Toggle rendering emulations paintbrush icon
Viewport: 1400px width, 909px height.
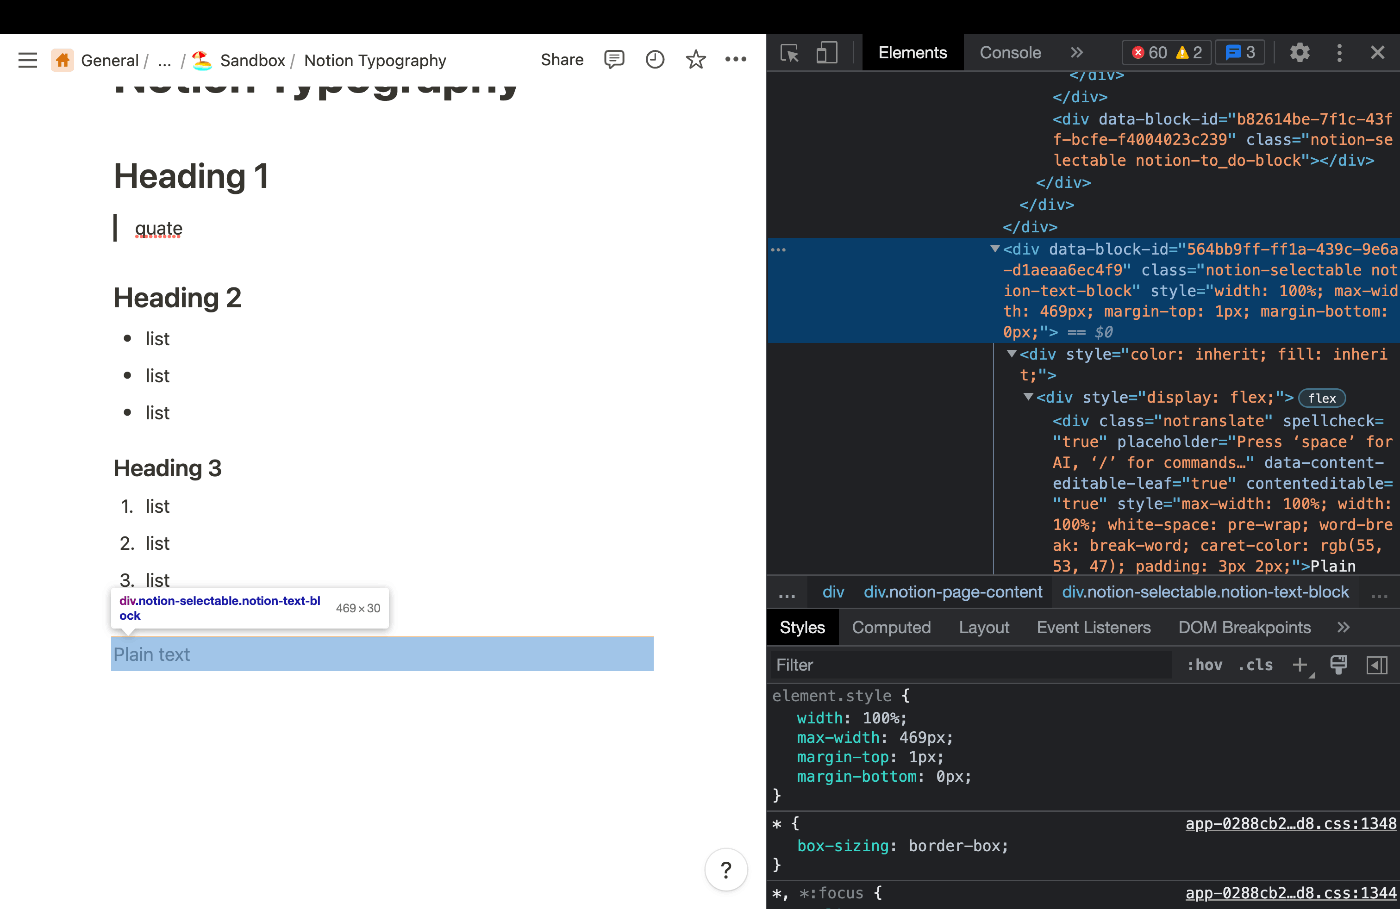pos(1339,665)
